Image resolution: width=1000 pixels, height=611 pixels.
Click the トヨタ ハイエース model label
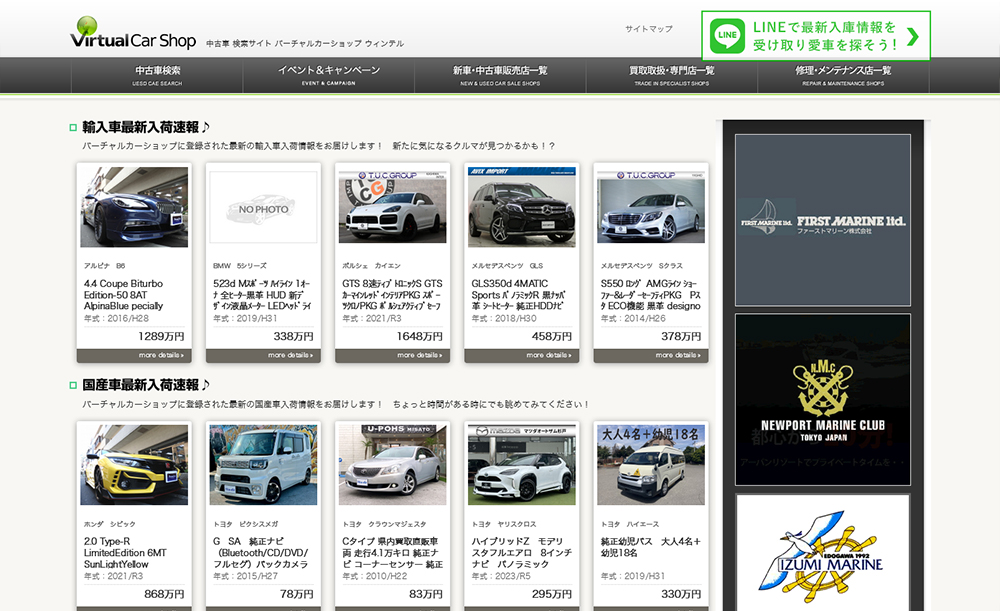pyautogui.click(x=630, y=524)
